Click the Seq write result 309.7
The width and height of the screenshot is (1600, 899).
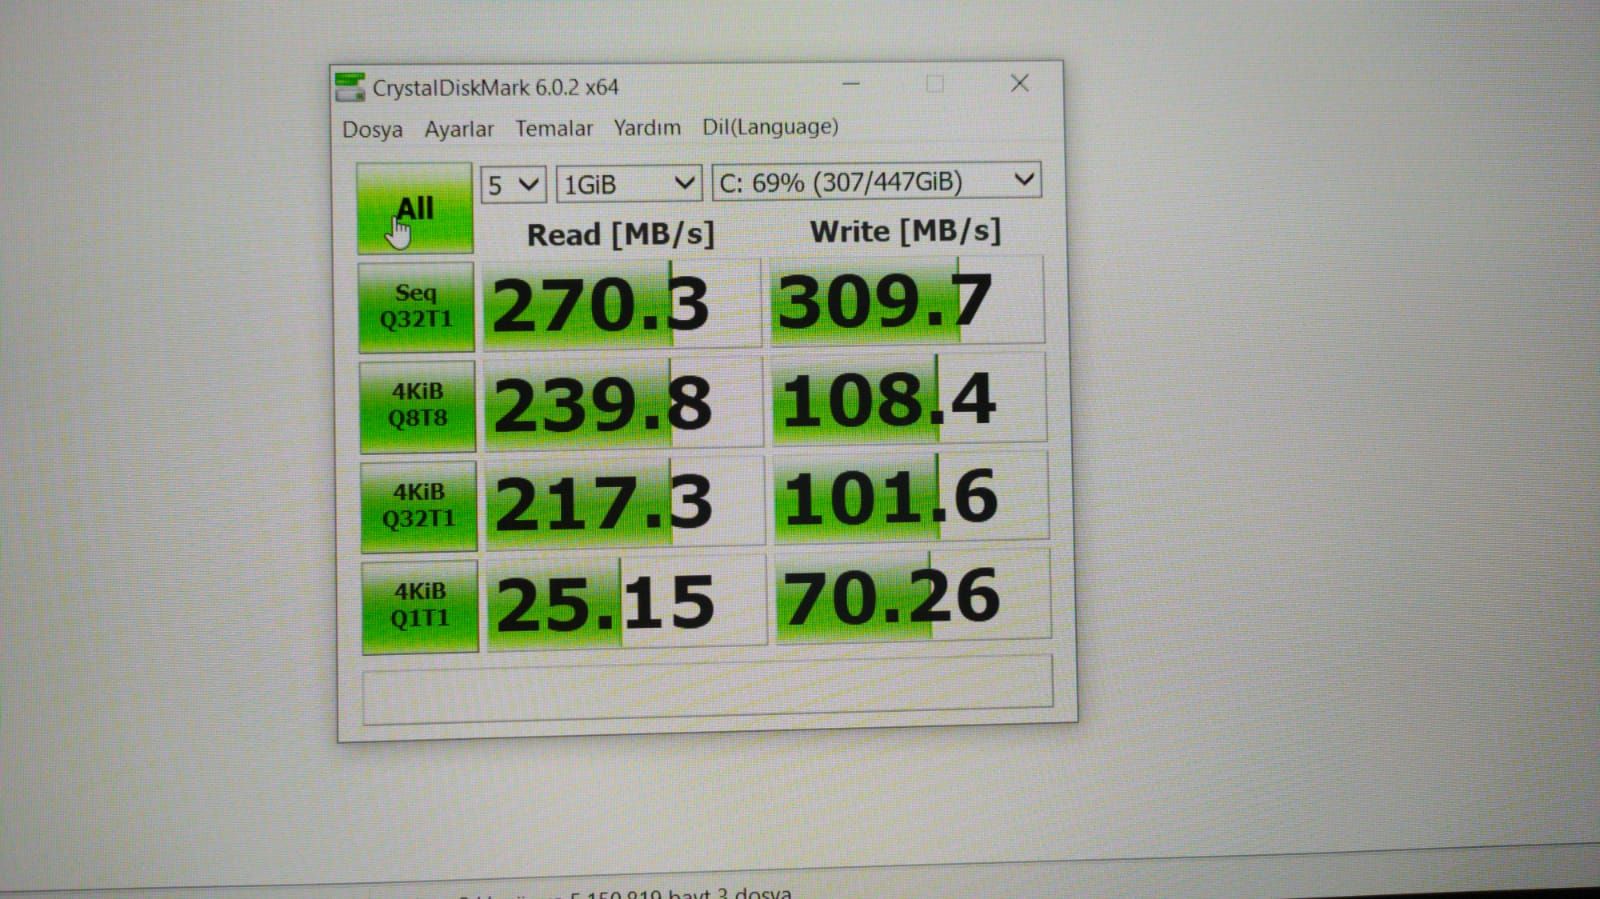(x=907, y=300)
